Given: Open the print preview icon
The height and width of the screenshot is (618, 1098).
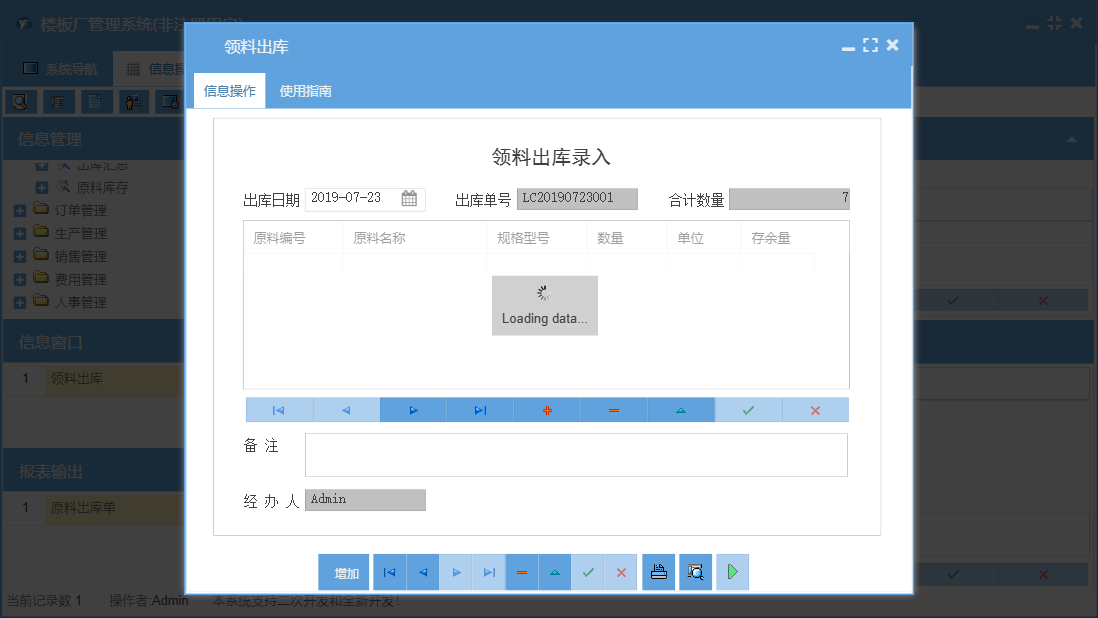Looking at the screenshot, I should [695, 571].
